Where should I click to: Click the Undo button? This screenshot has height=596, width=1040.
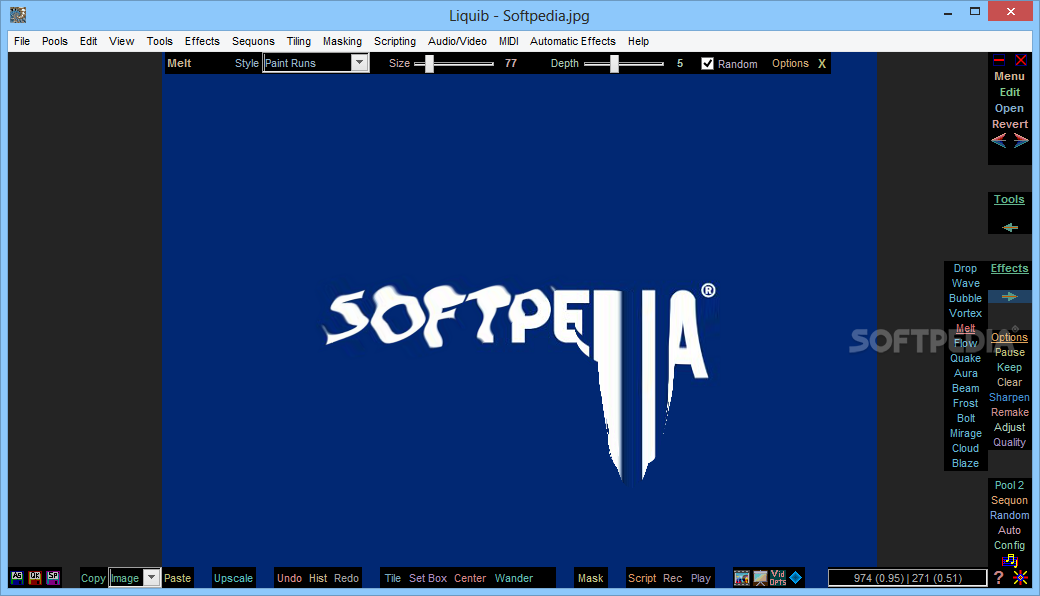[x=289, y=578]
